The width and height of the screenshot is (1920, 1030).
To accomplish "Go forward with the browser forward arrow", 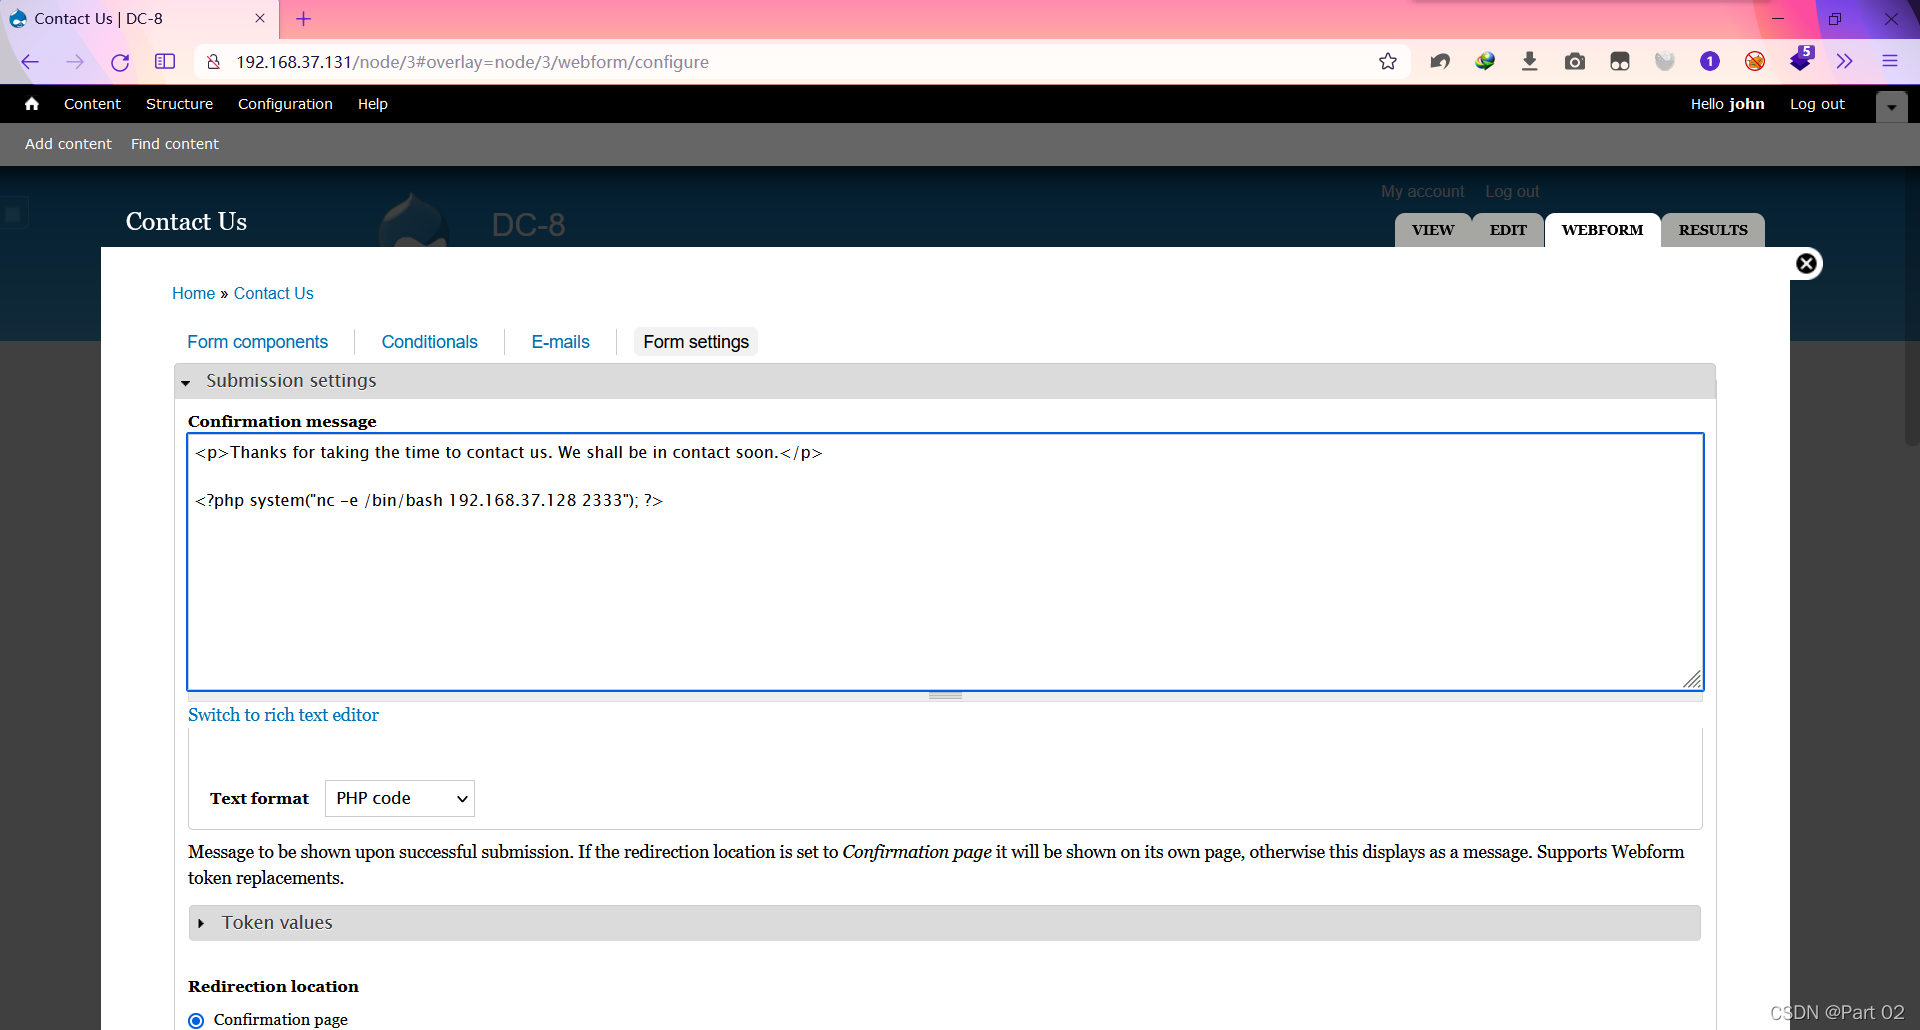I will 75,62.
